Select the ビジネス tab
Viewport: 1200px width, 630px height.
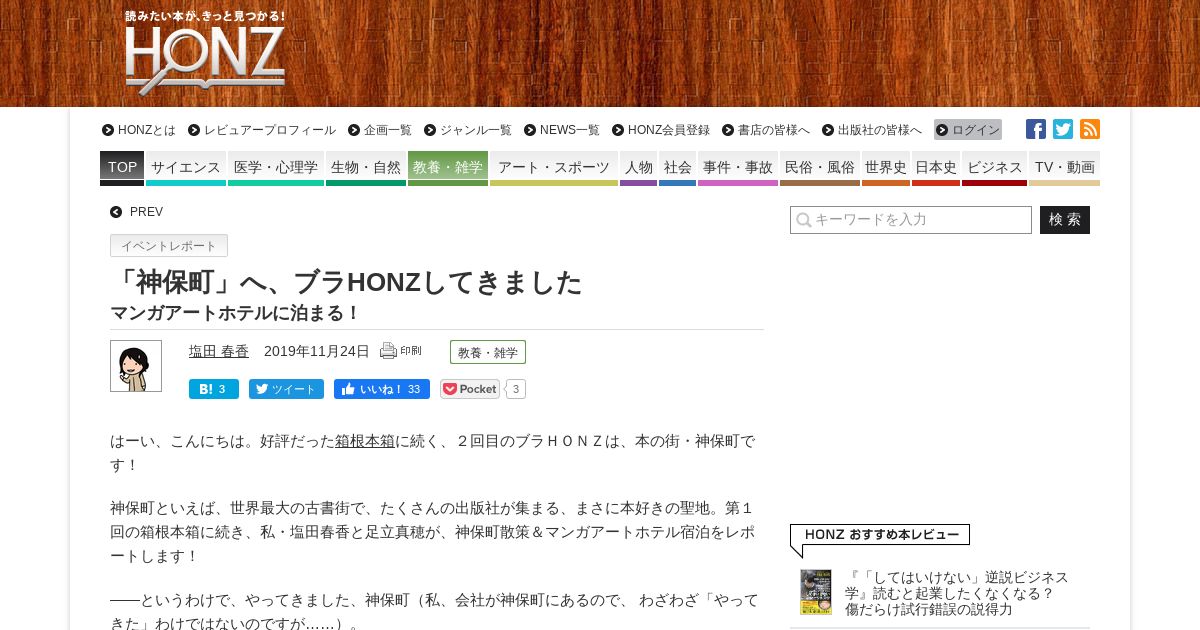click(x=994, y=168)
